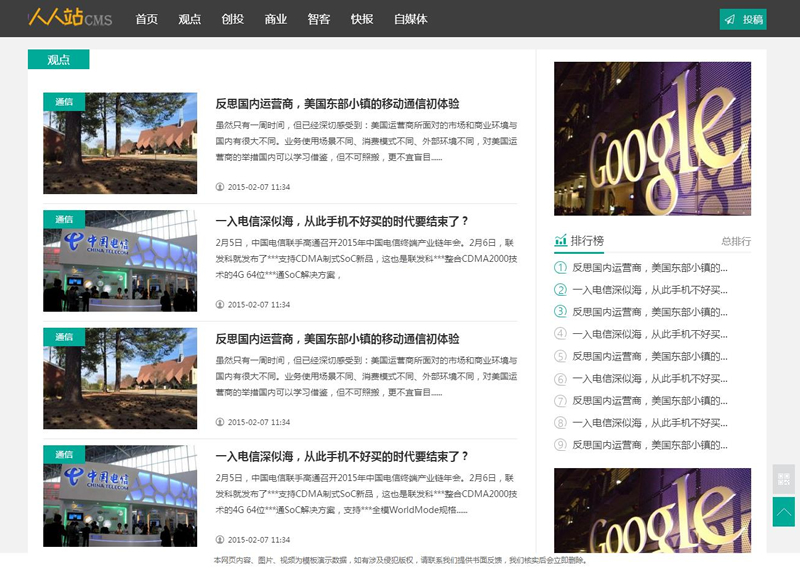800x568 pixels.
Task: Navigate to 自媒体 in top menu
Action: [x=411, y=19]
